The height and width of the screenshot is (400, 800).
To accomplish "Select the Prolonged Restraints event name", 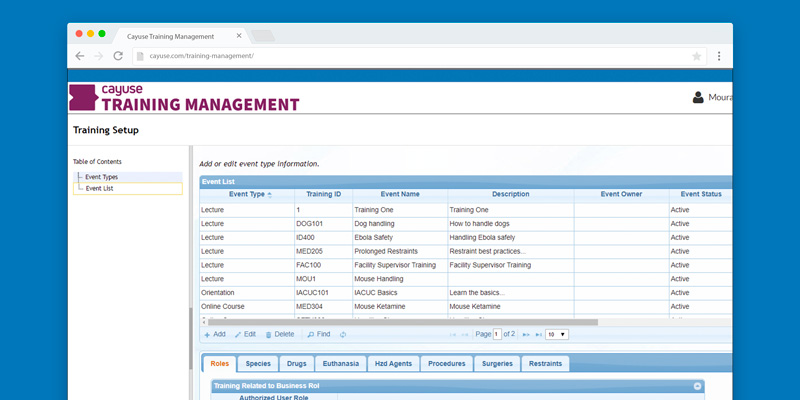I will (x=386, y=252).
